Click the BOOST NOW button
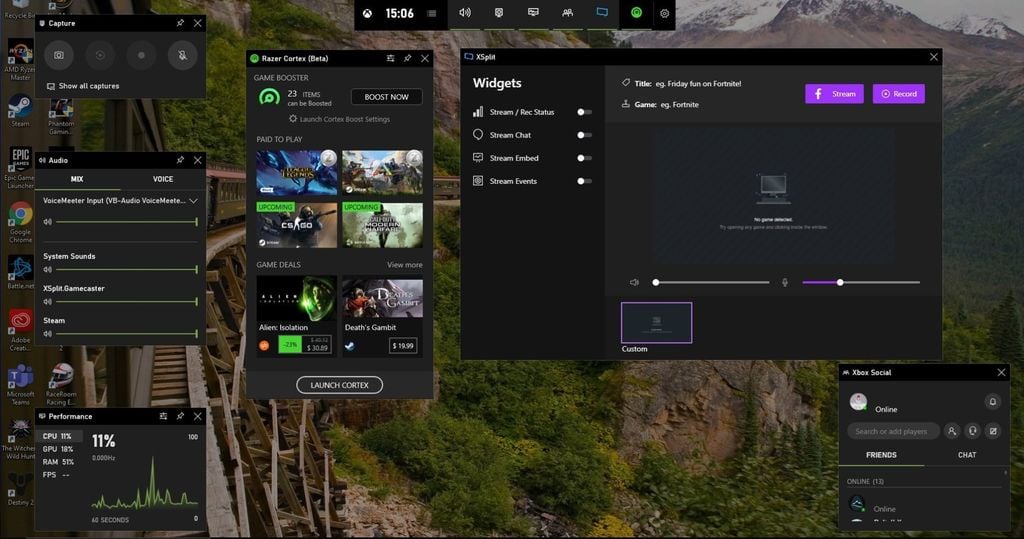The width and height of the screenshot is (1024, 539). (x=387, y=97)
